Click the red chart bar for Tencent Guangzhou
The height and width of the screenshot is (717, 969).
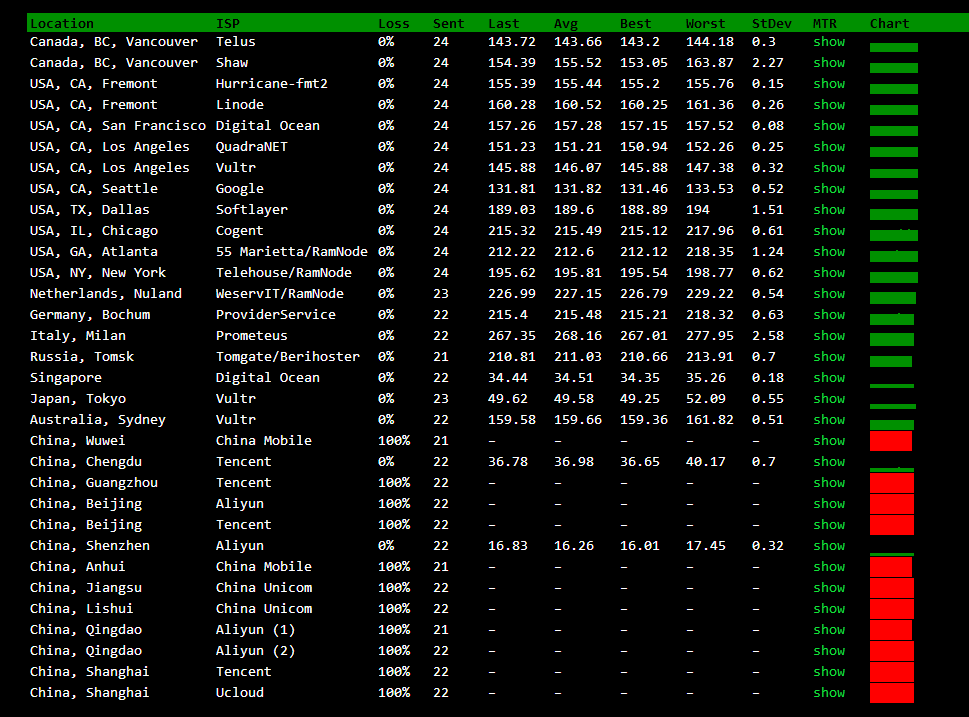pos(891,483)
